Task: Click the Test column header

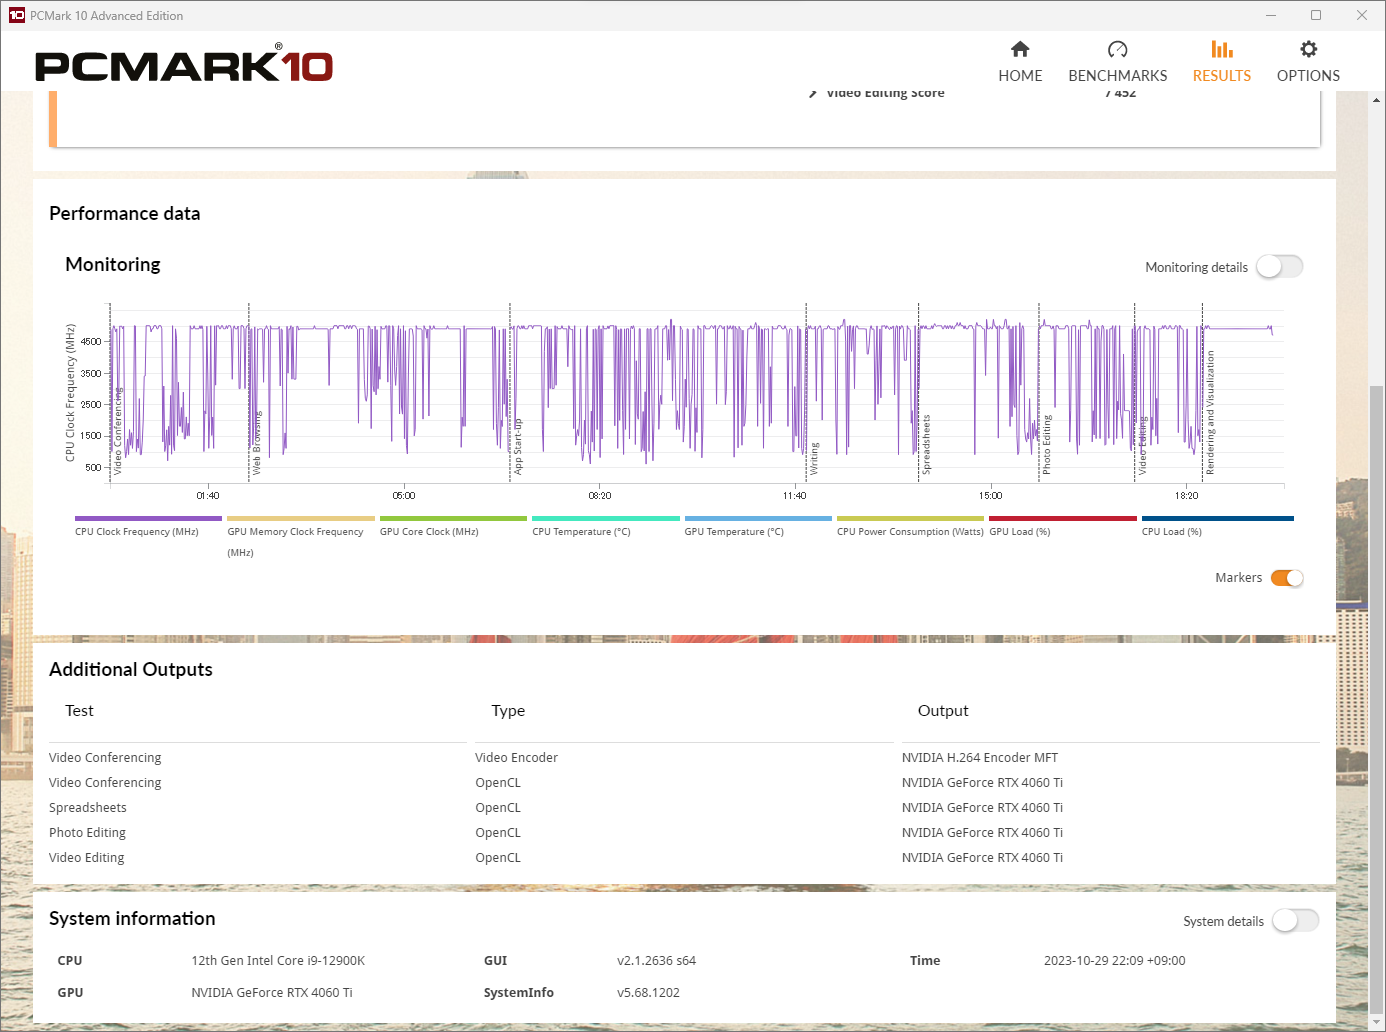Action: [x=79, y=711]
